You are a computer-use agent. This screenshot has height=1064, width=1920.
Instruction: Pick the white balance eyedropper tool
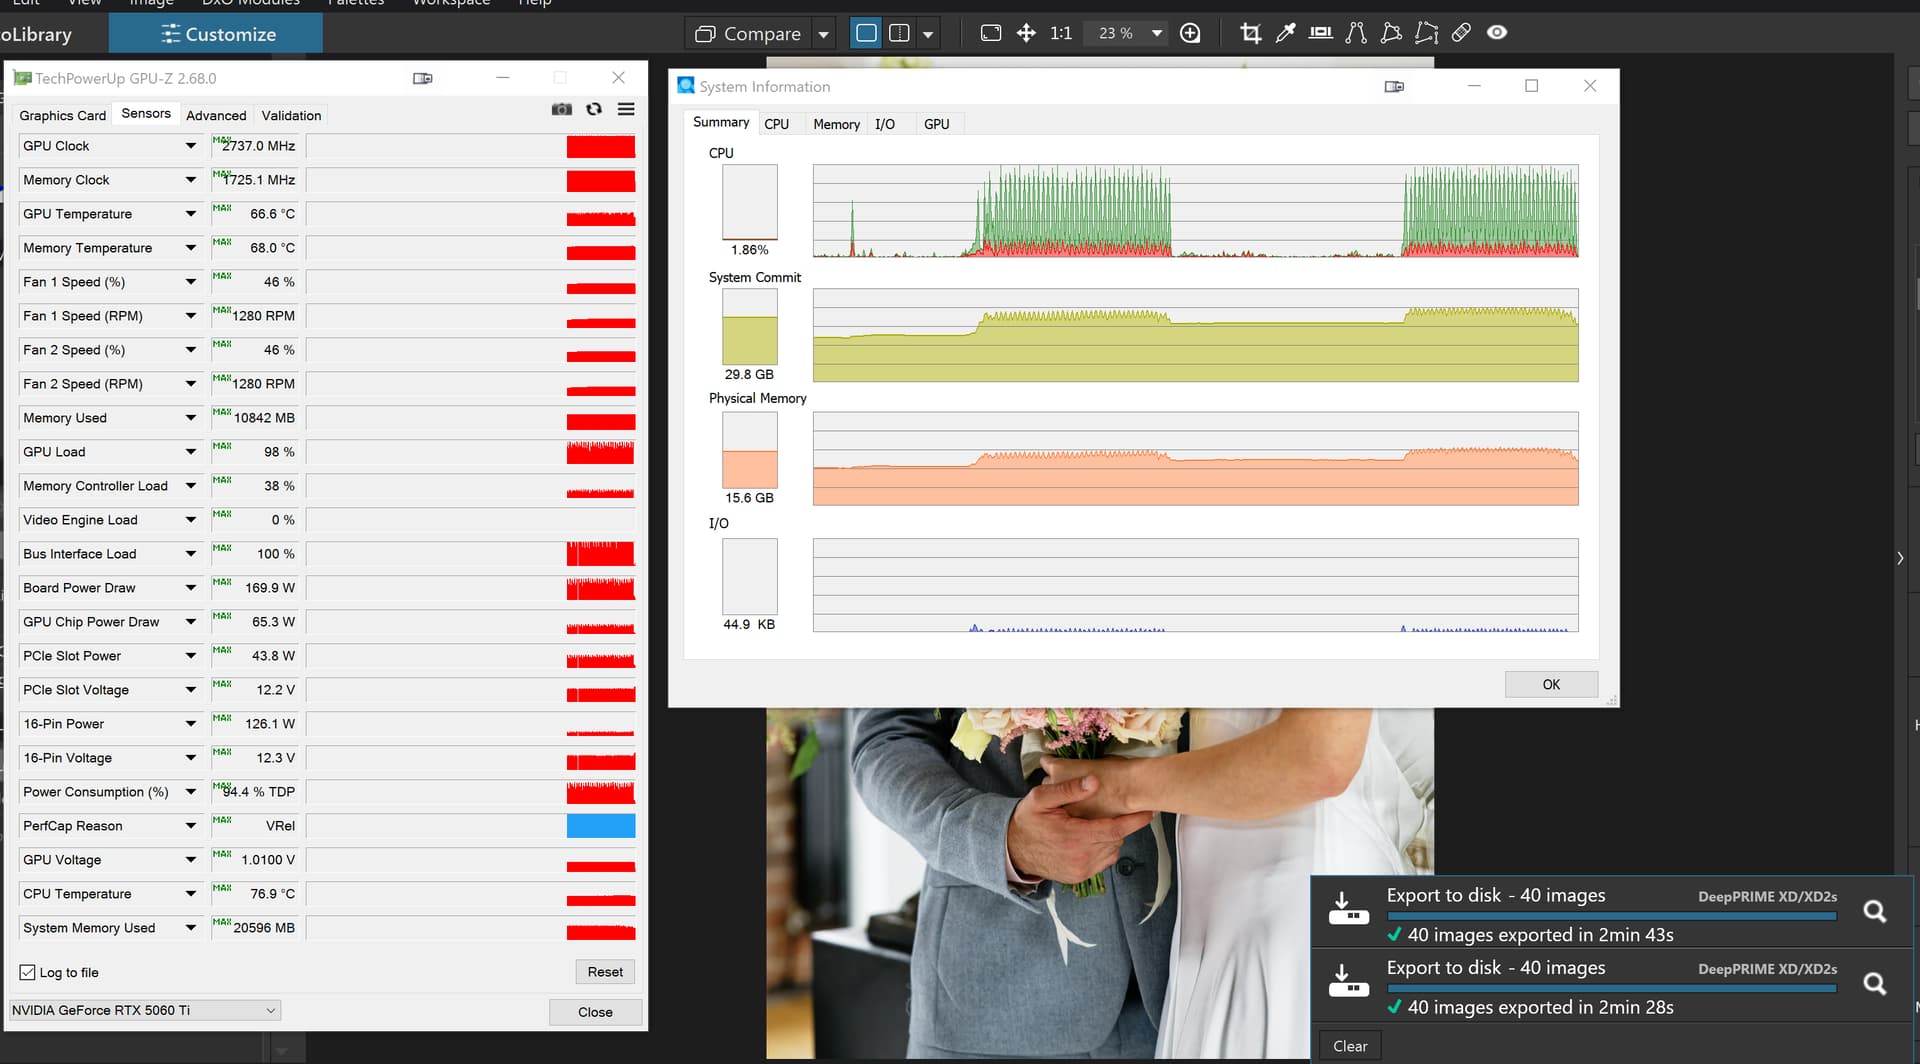1285,33
